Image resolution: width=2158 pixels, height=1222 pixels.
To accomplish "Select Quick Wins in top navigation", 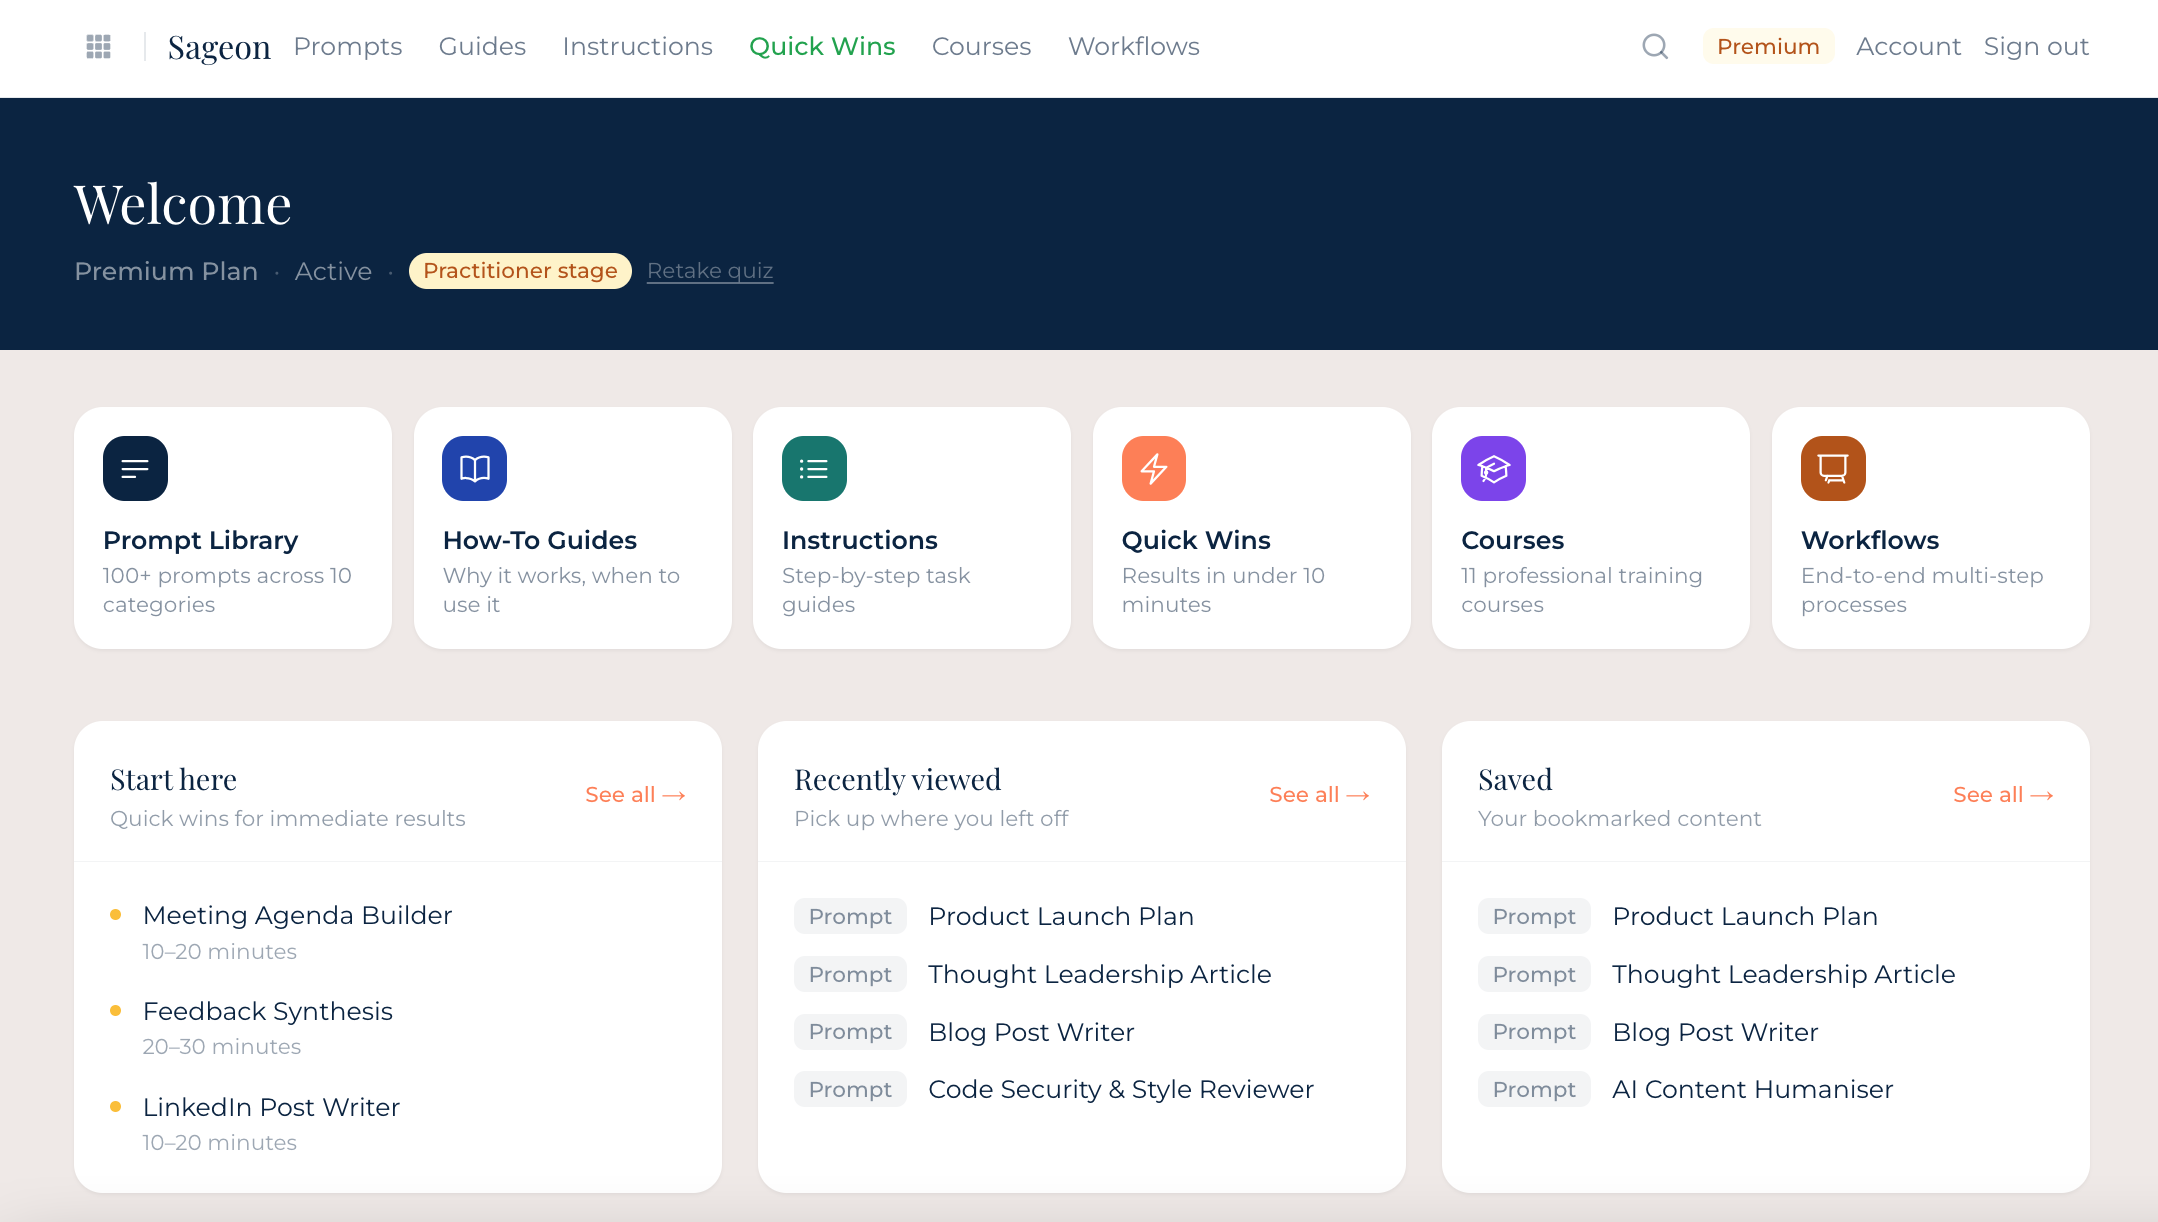I will pyautogui.click(x=822, y=46).
